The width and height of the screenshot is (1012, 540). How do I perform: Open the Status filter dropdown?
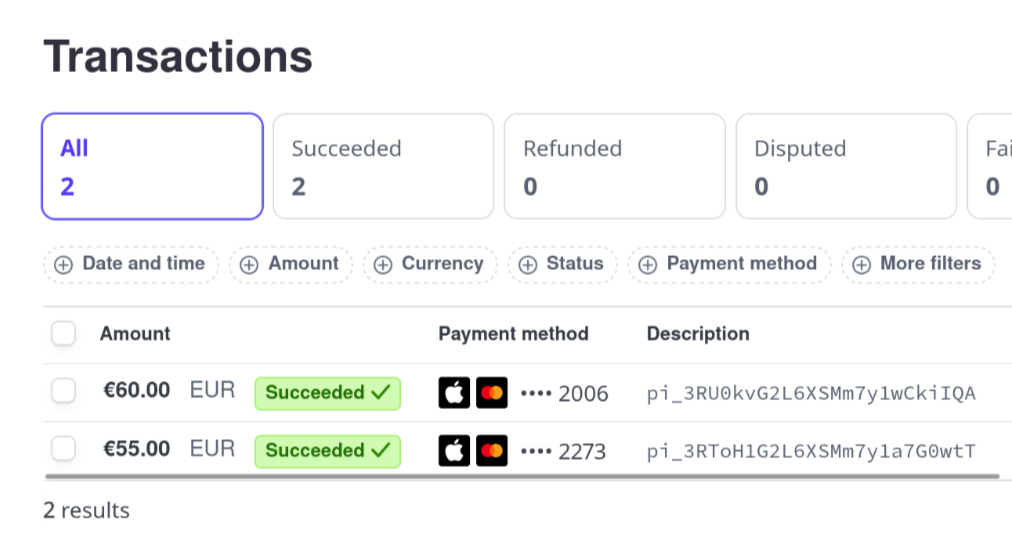click(x=564, y=264)
